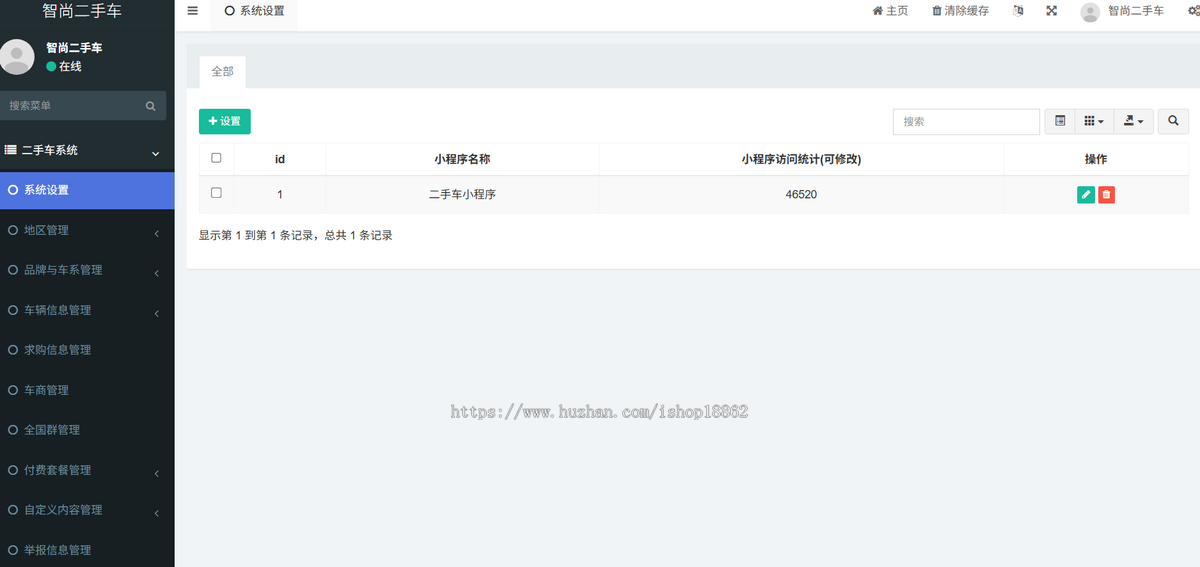Viewport: 1200px width, 567px height.
Task: Open 车商管理 sidebar item
Action: pyautogui.click(x=87, y=390)
